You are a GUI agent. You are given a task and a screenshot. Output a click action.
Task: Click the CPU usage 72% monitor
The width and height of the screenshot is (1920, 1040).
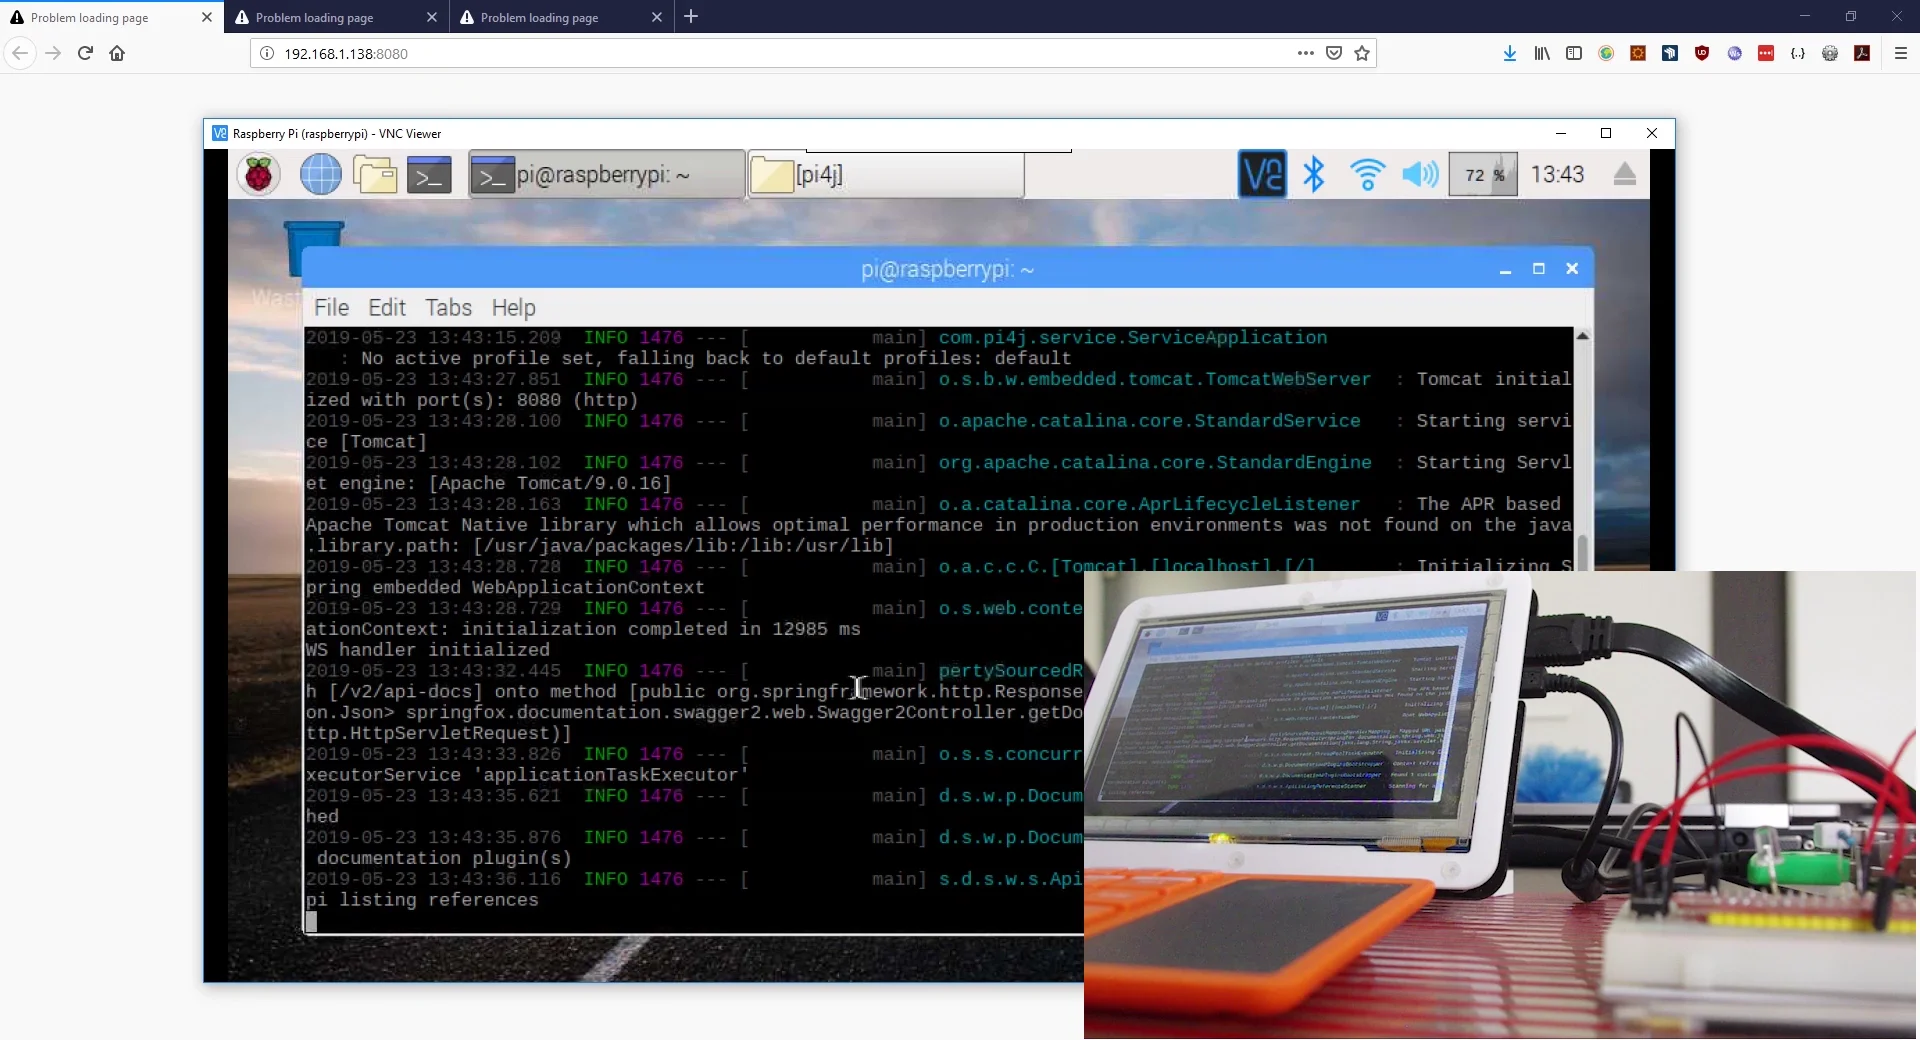tap(1483, 175)
